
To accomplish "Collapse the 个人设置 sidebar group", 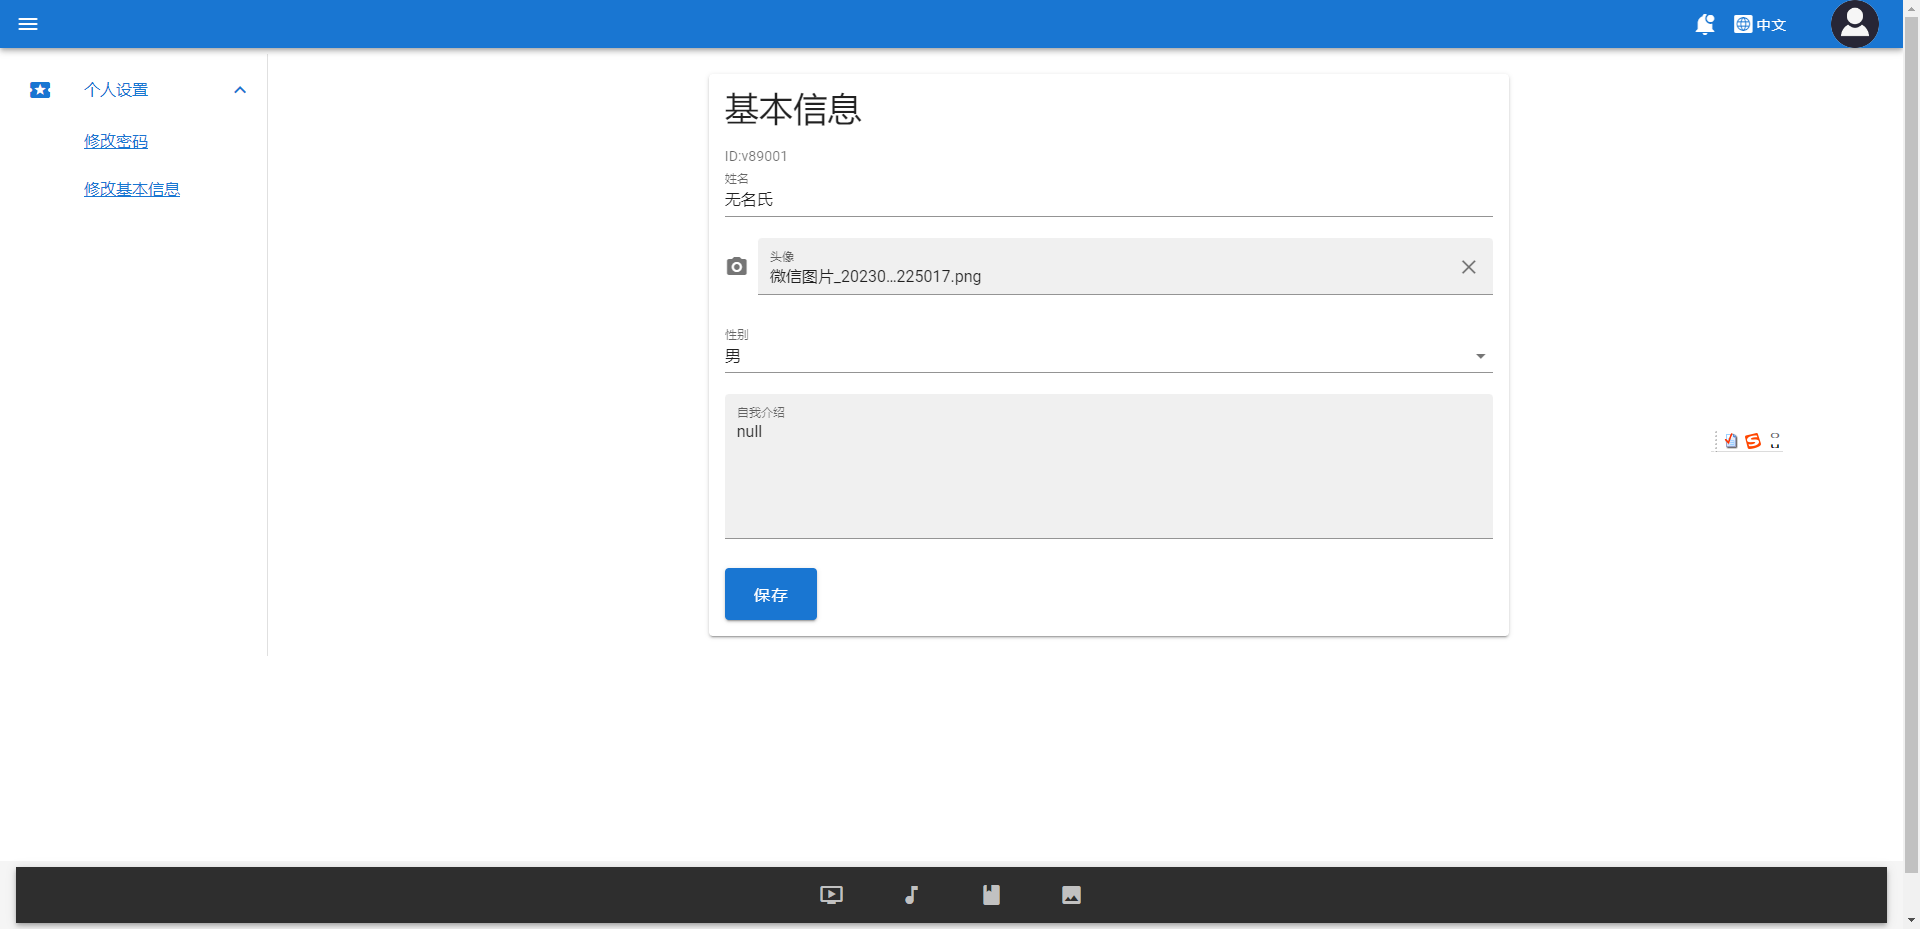I will click(x=240, y=90).
